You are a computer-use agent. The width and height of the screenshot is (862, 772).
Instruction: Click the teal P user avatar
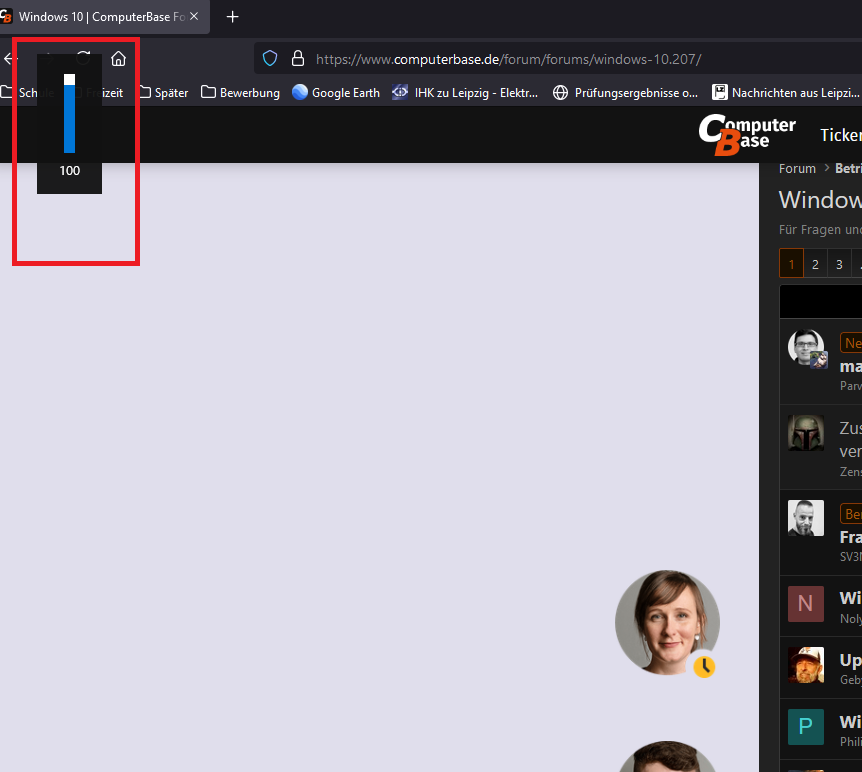click(x=806, y=727)
